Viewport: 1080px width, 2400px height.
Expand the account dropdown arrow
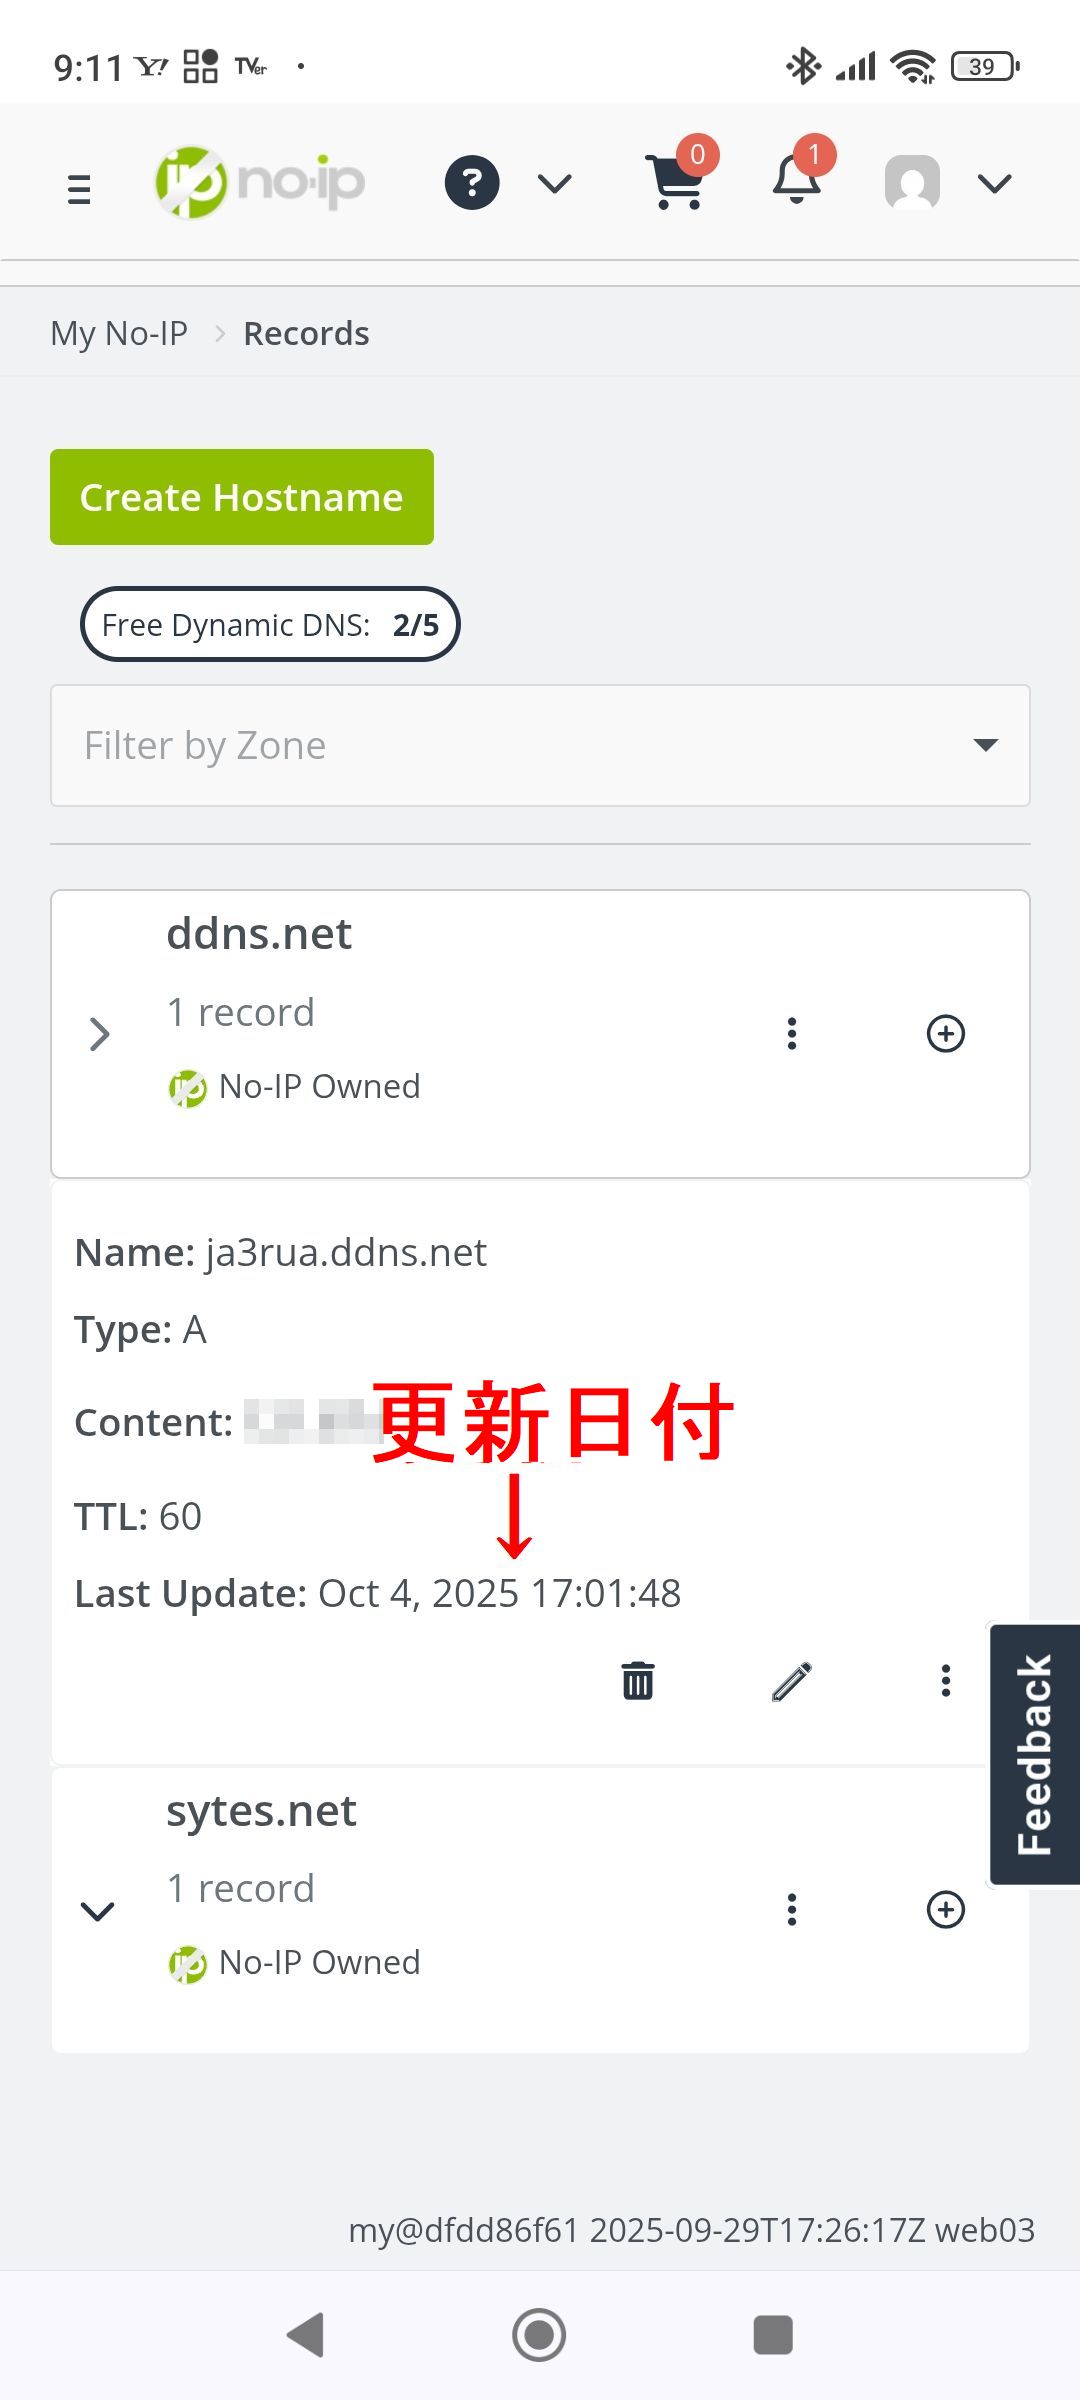[x=995, y=183]
